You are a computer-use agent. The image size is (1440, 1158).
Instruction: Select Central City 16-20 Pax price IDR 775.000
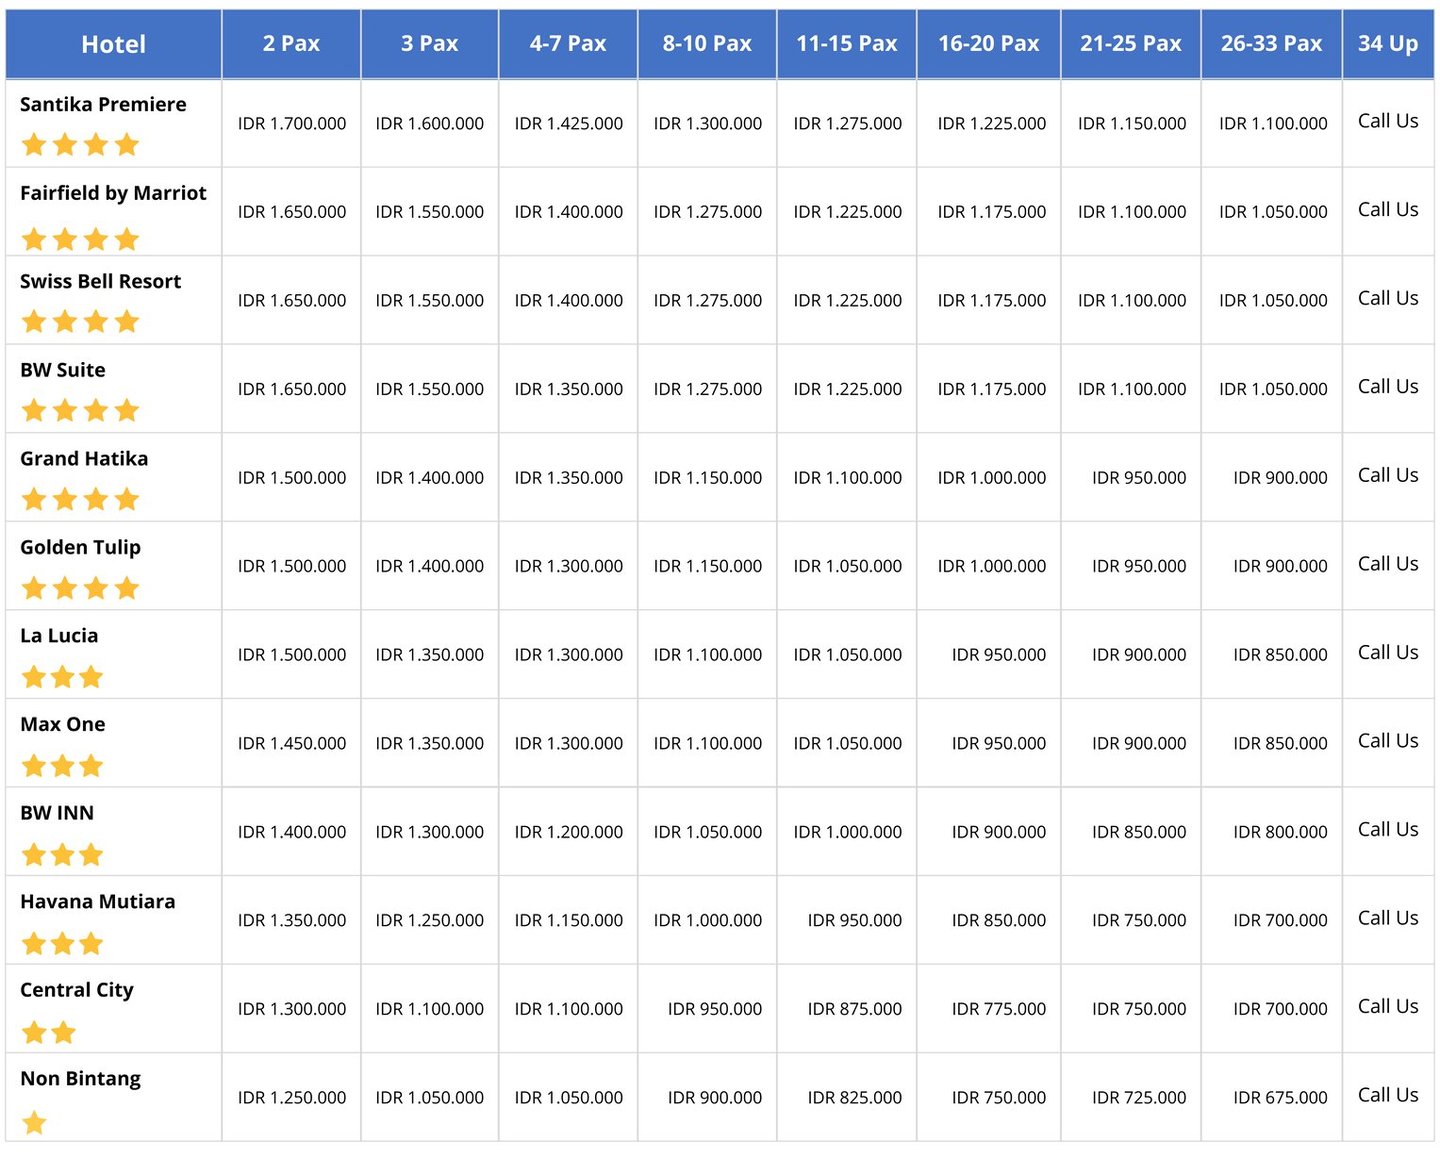(x=999, y=1009)
